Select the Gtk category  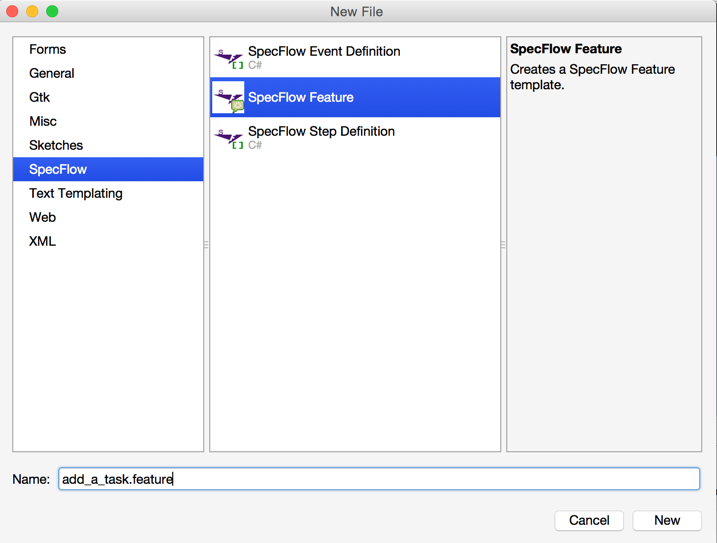108,97
